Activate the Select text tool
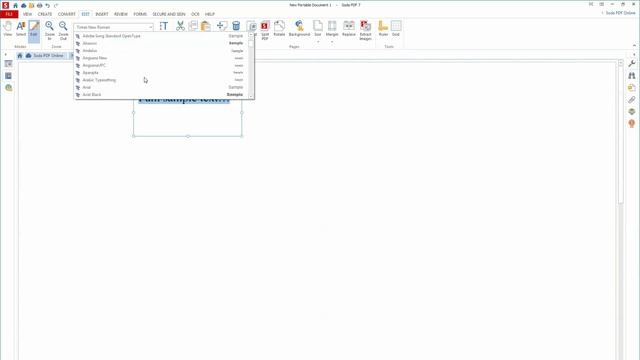This screenshot has height=360, width=640. point(21,29)
